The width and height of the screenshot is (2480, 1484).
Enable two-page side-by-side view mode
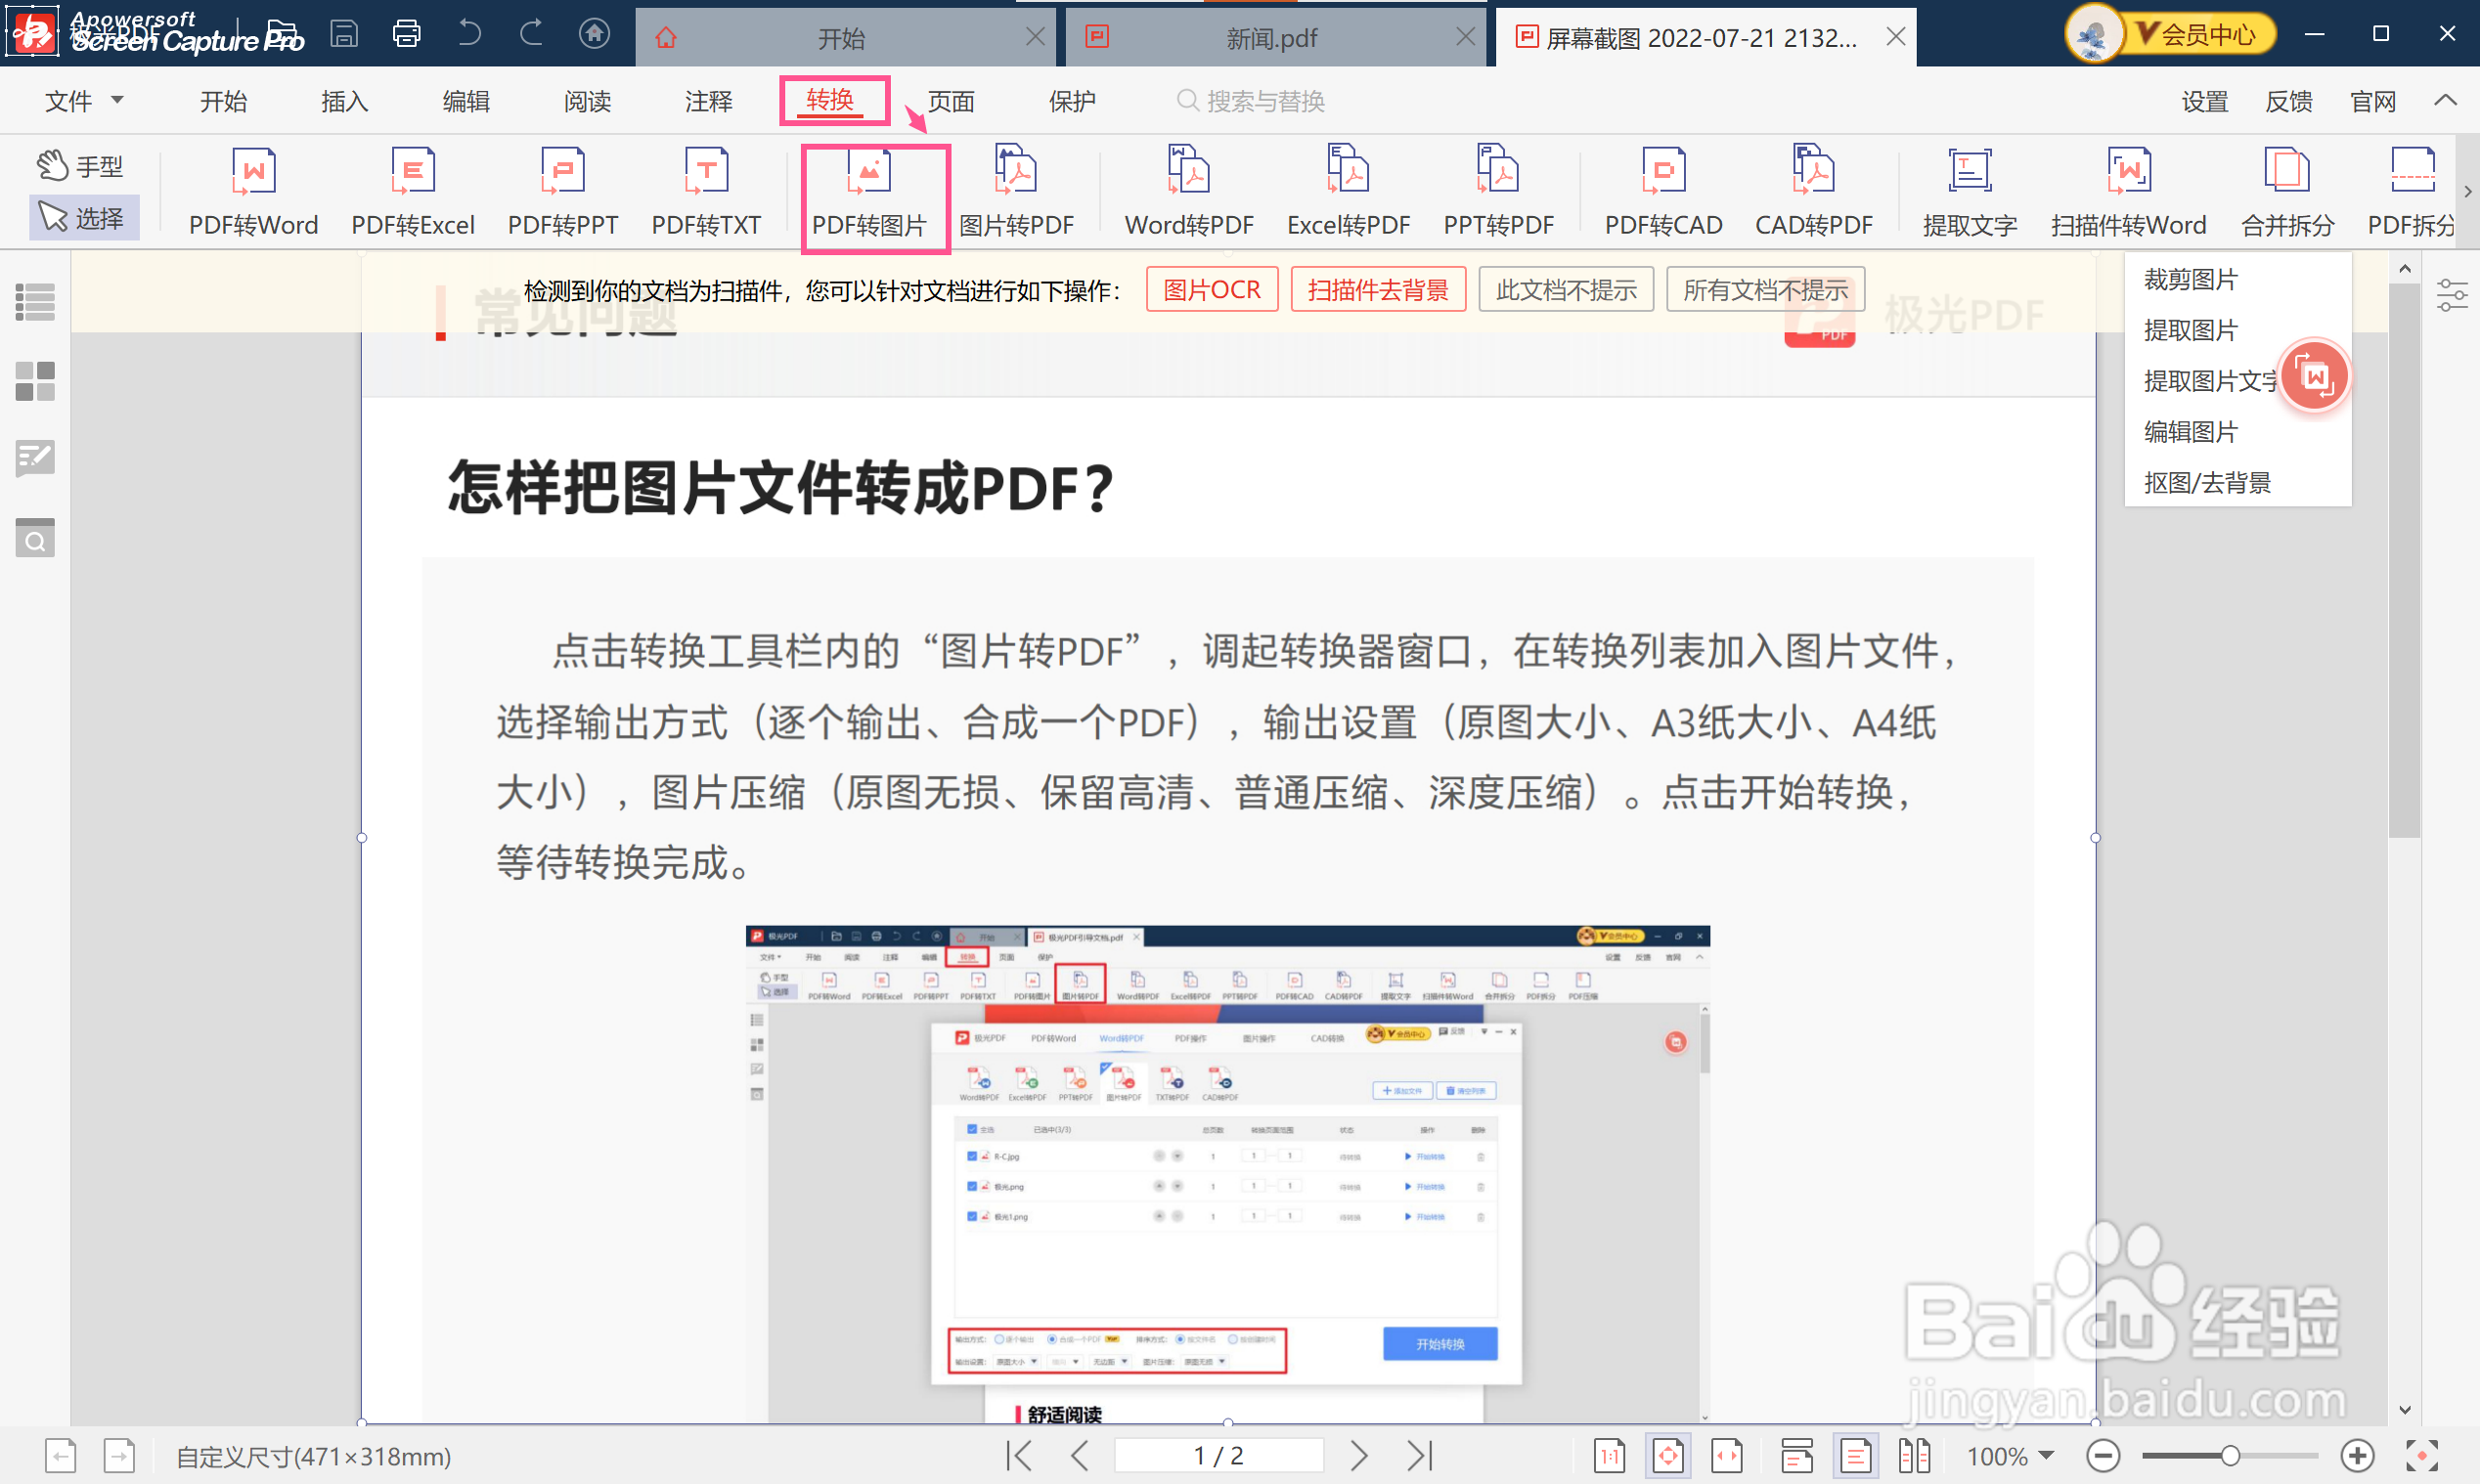pyautogui.click(x=1914, y=1456)
